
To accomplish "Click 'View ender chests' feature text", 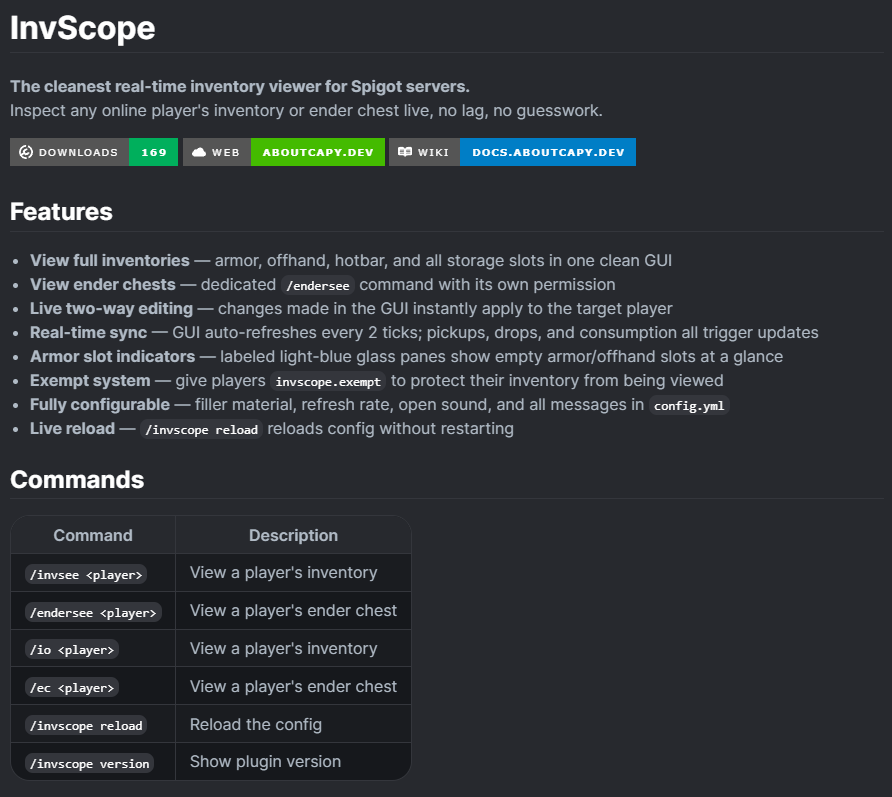I will 103,284.
